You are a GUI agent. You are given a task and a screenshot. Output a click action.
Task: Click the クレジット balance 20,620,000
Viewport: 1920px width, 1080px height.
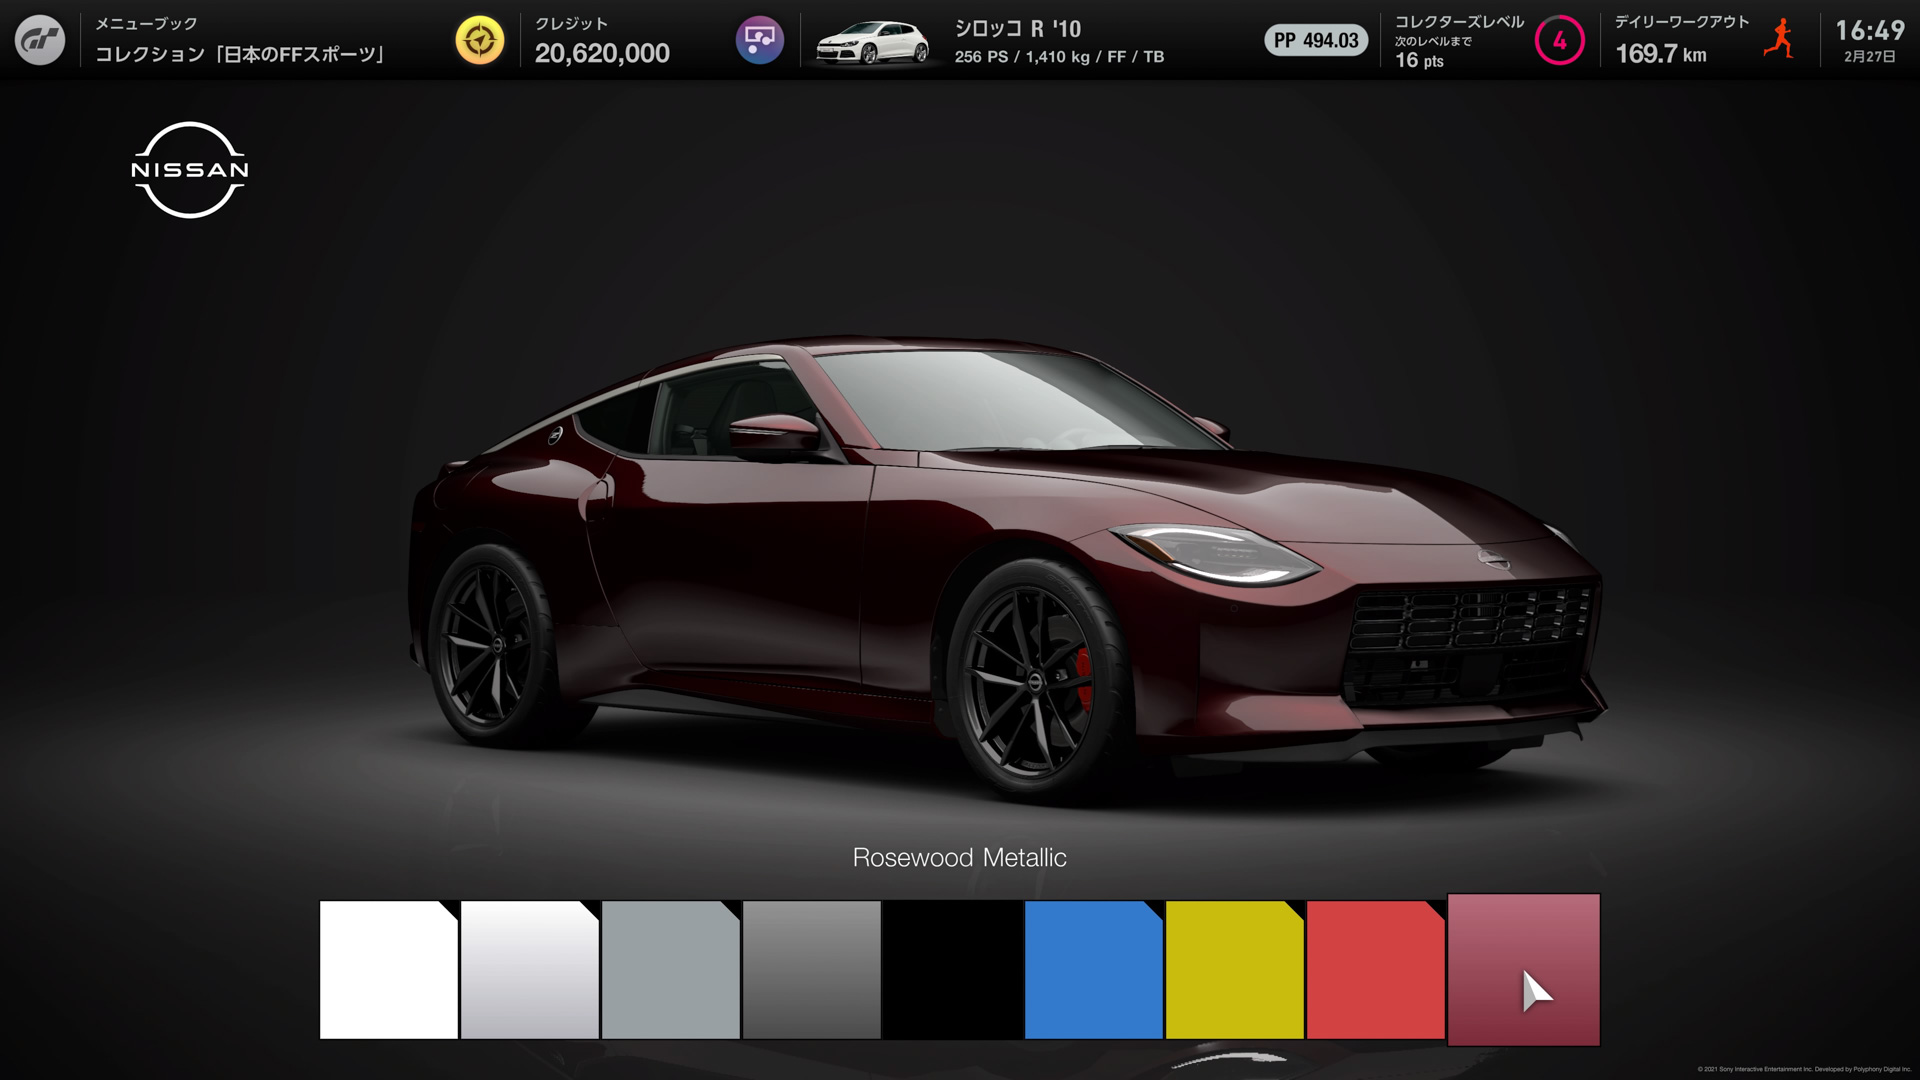[601, 54]
